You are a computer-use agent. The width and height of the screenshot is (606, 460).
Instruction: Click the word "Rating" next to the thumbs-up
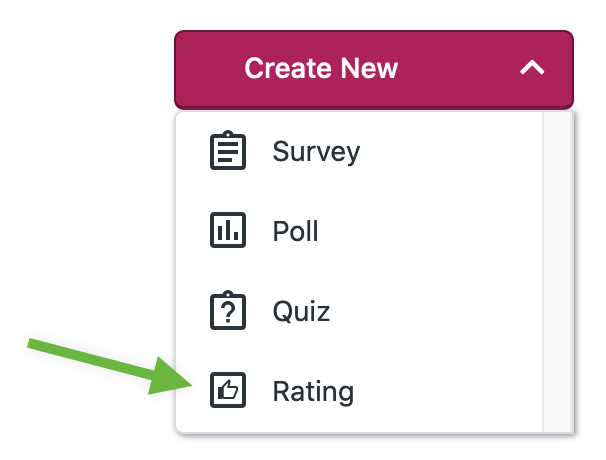(313, 391)
